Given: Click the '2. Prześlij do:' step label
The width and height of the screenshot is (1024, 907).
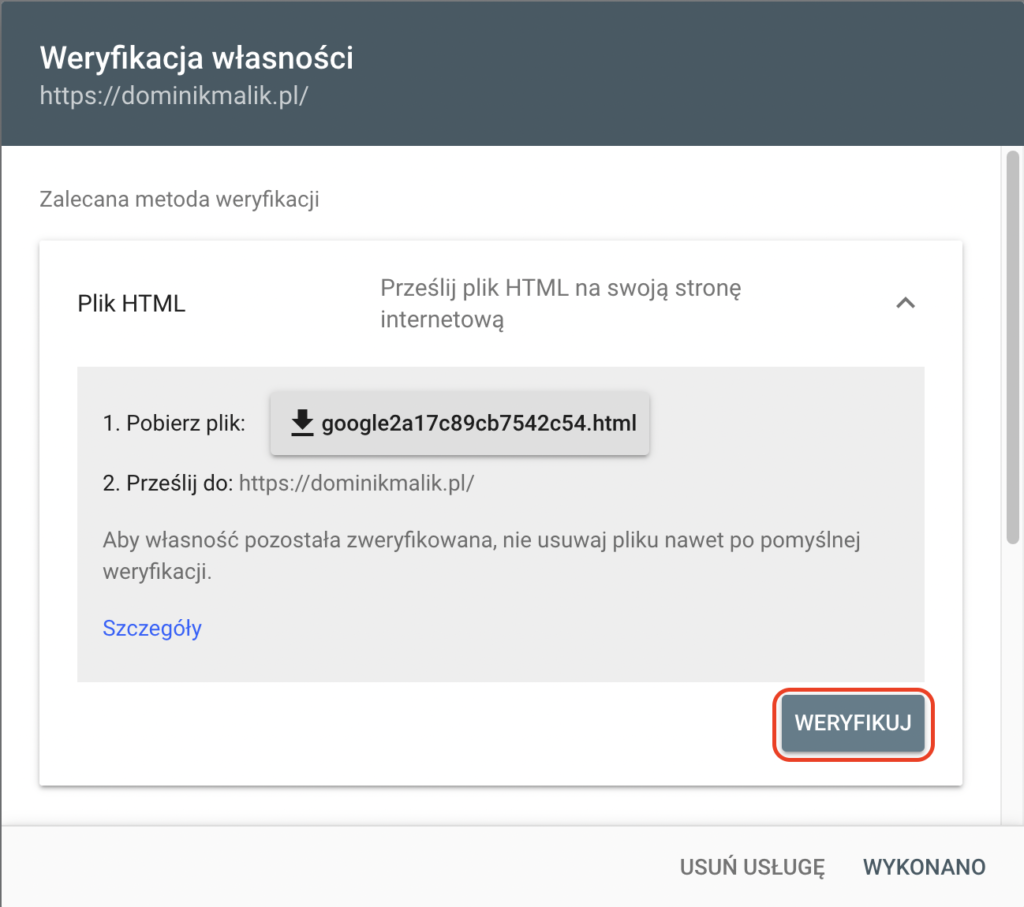Looking at the screenshot, I should tap(167, 483).
